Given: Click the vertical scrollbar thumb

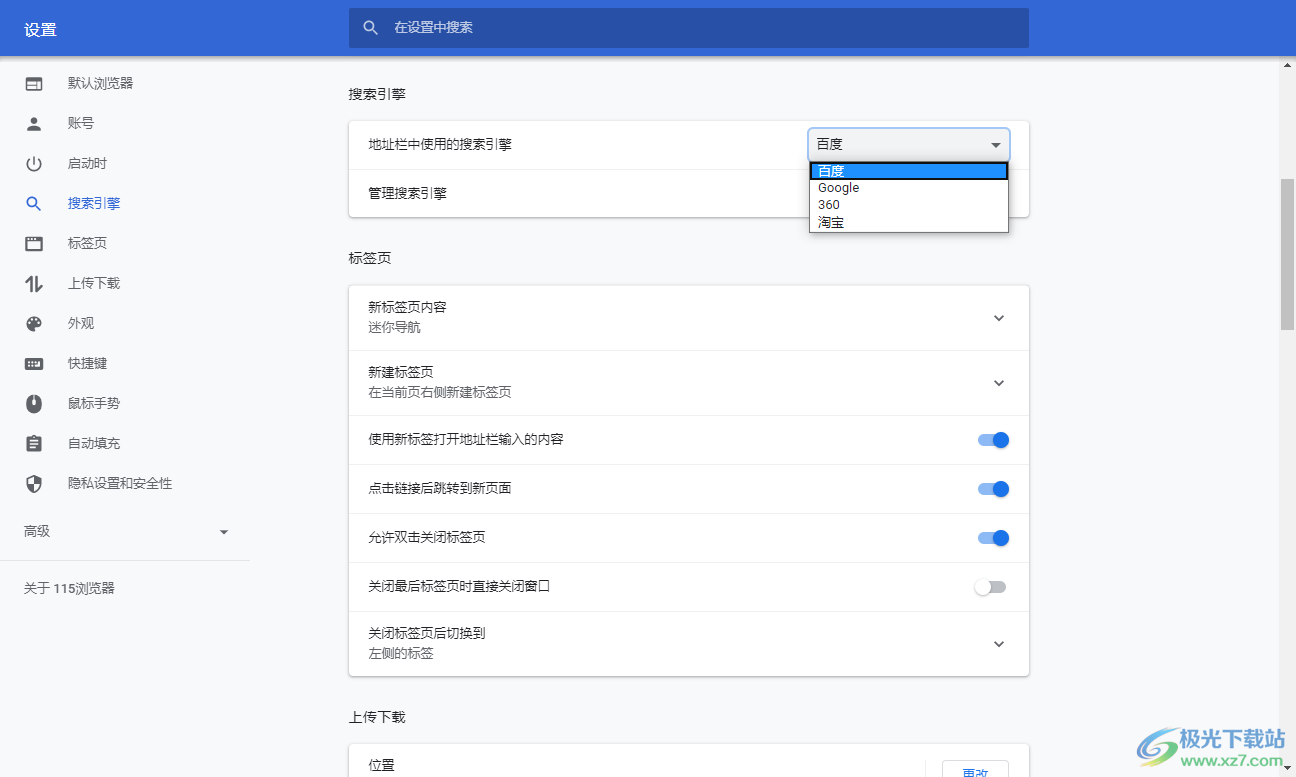Looking at the screenshot, I should (1288, 255).
